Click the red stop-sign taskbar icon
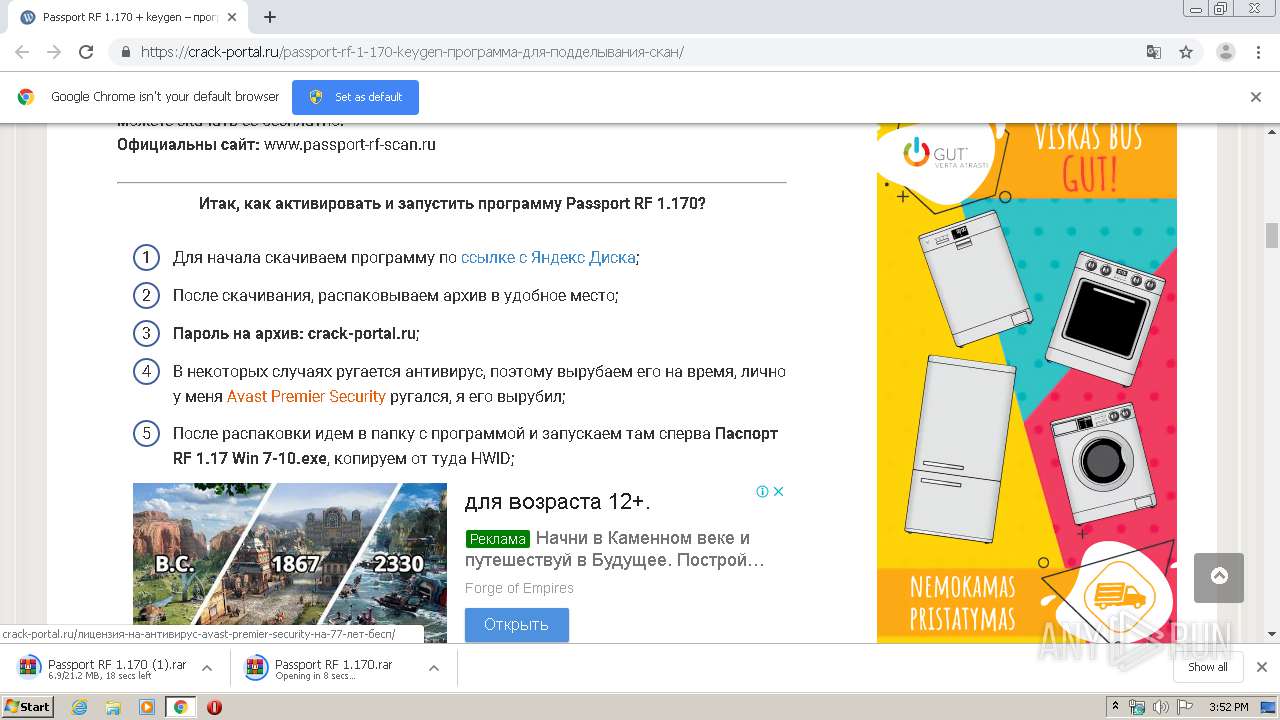The height and width of the screenshot is (720, 1280). [214, 707]
